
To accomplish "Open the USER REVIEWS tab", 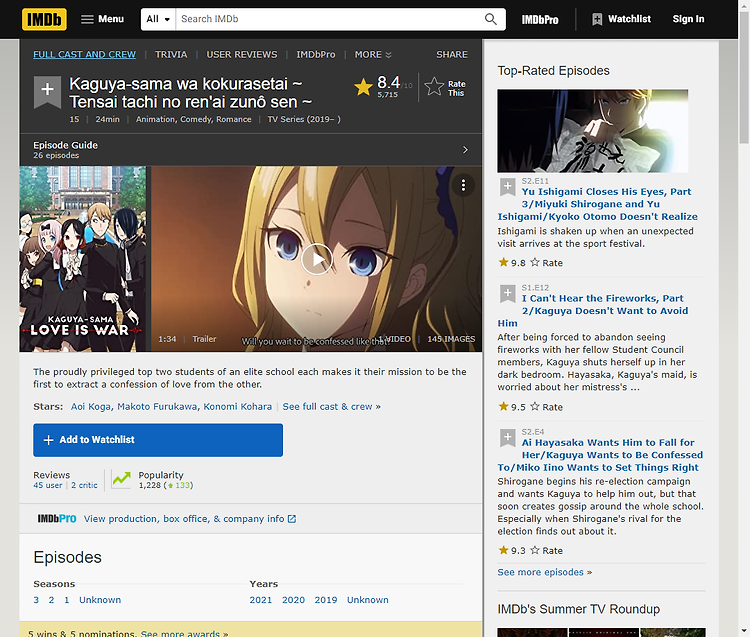I will 242,55.
